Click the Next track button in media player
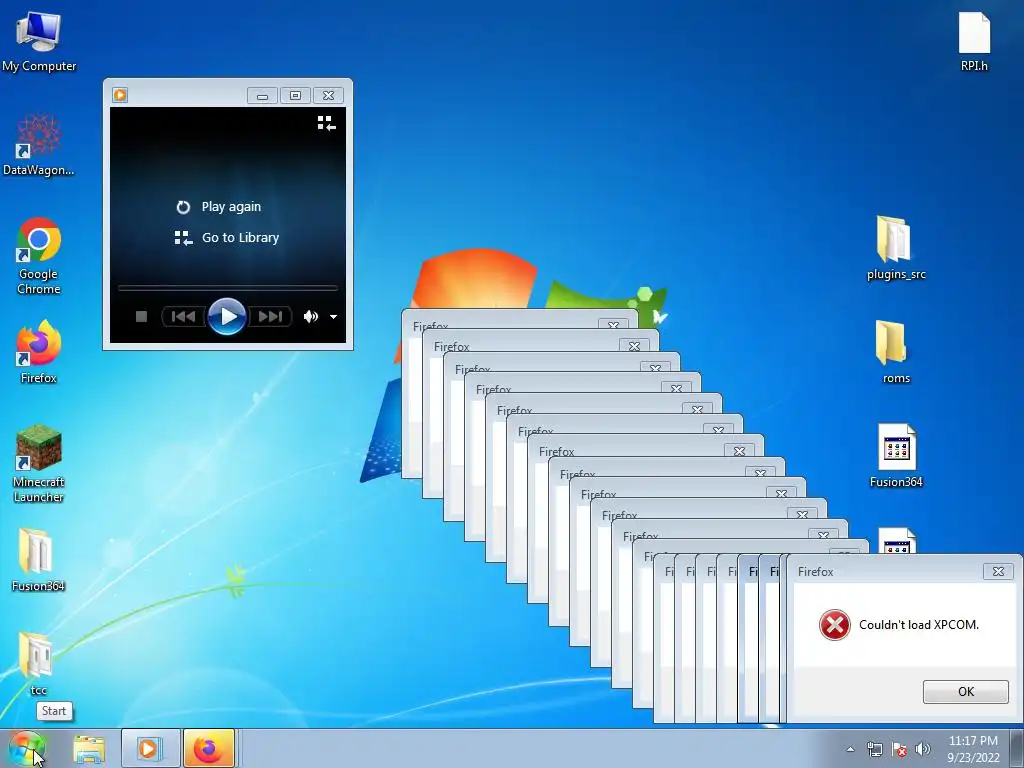 (x=270, y=317)
